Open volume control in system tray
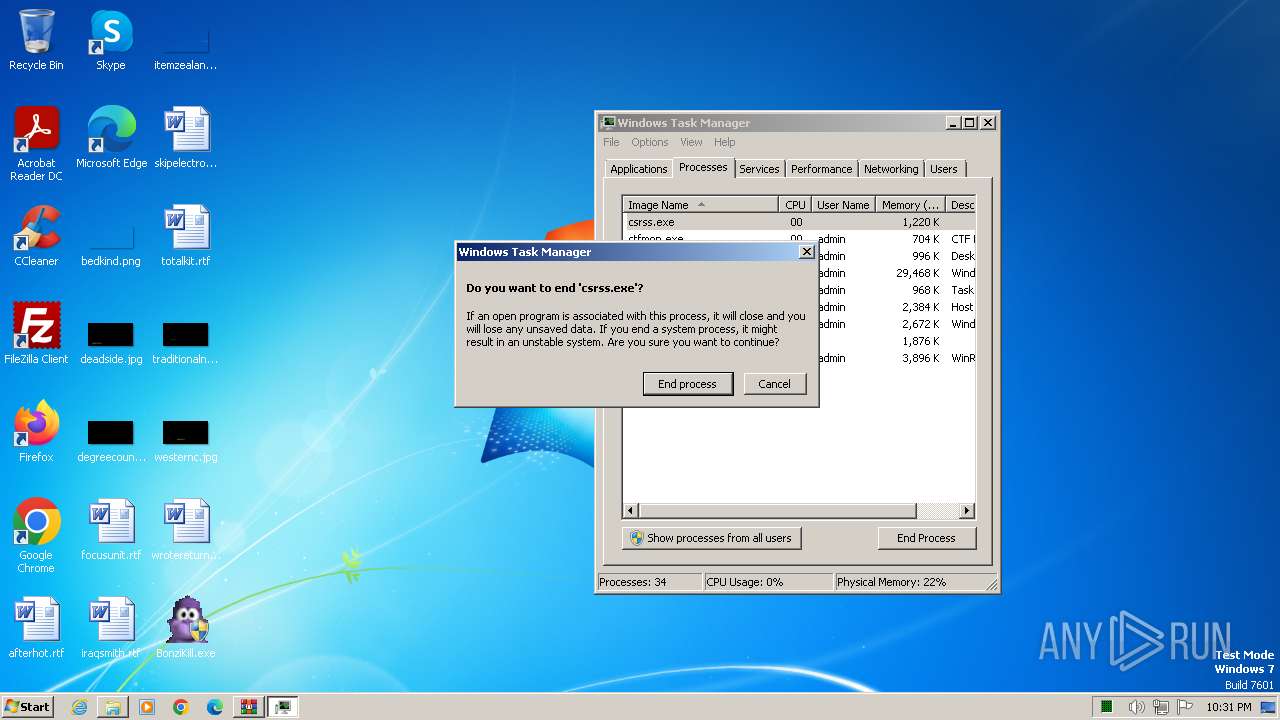The width and height of the screenshot is (1280, 720). 1136,707
